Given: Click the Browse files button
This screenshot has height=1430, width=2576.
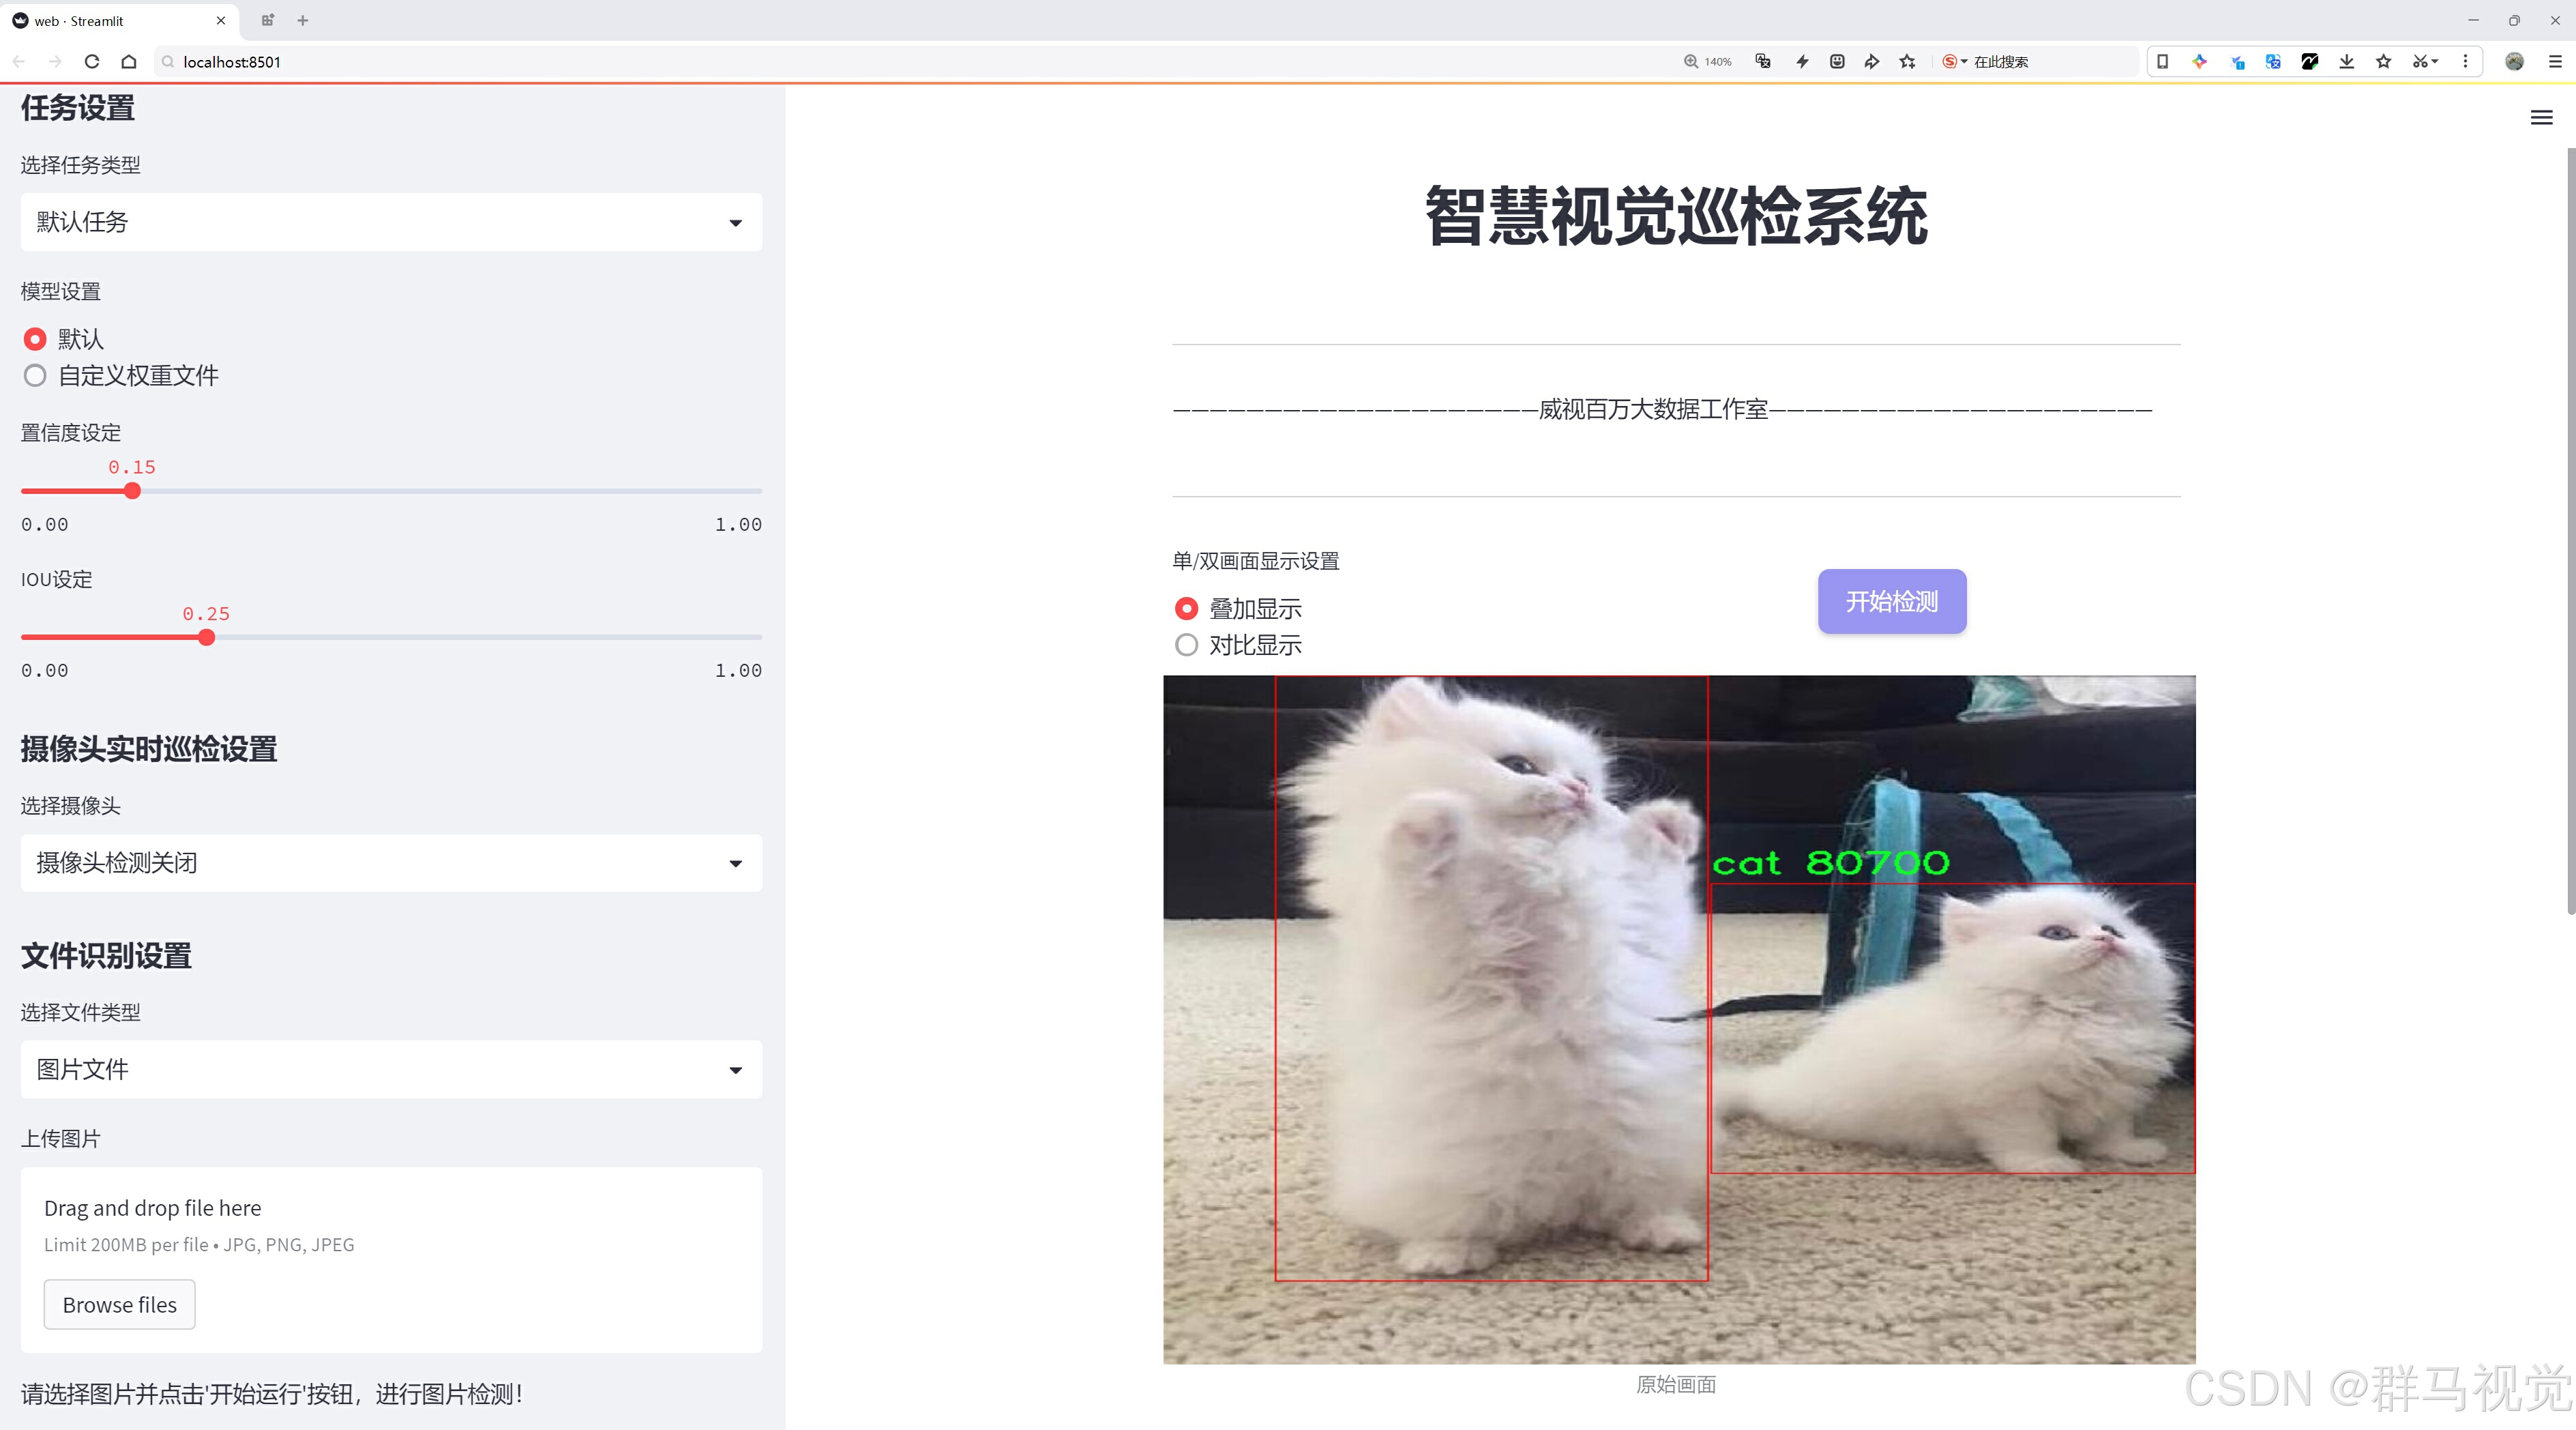Looking at the screenshot, I should point(119,1305).
